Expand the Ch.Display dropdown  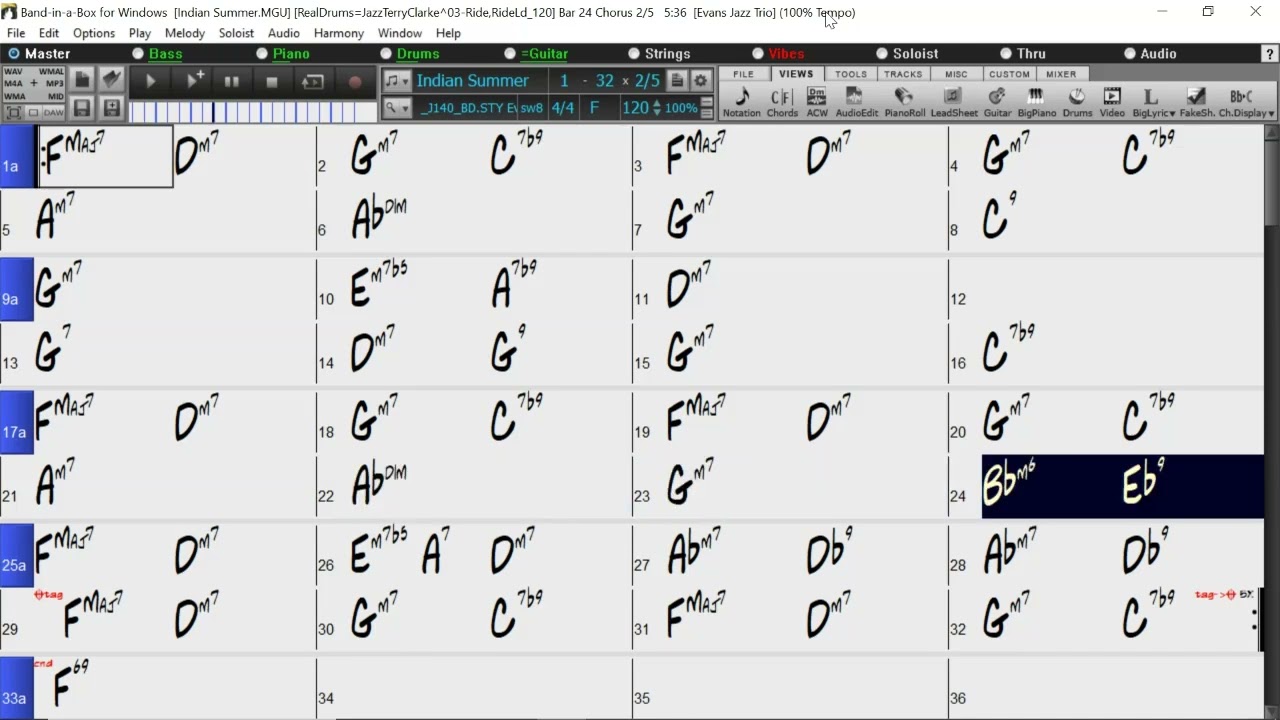1271,114
